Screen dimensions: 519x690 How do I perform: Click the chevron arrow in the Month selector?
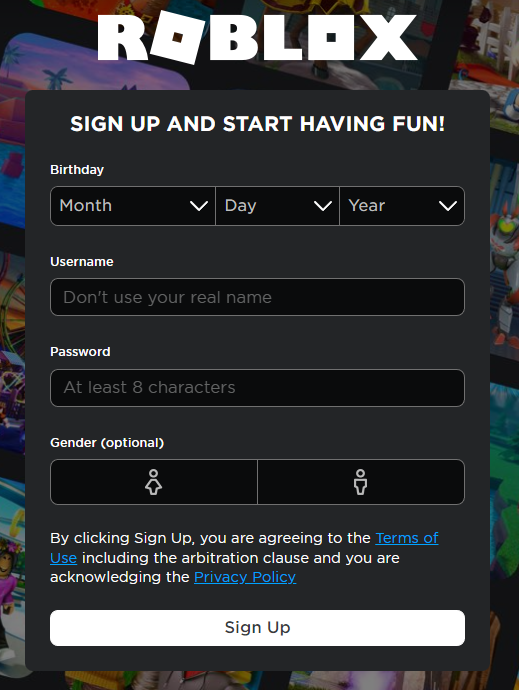pos(199,206)
